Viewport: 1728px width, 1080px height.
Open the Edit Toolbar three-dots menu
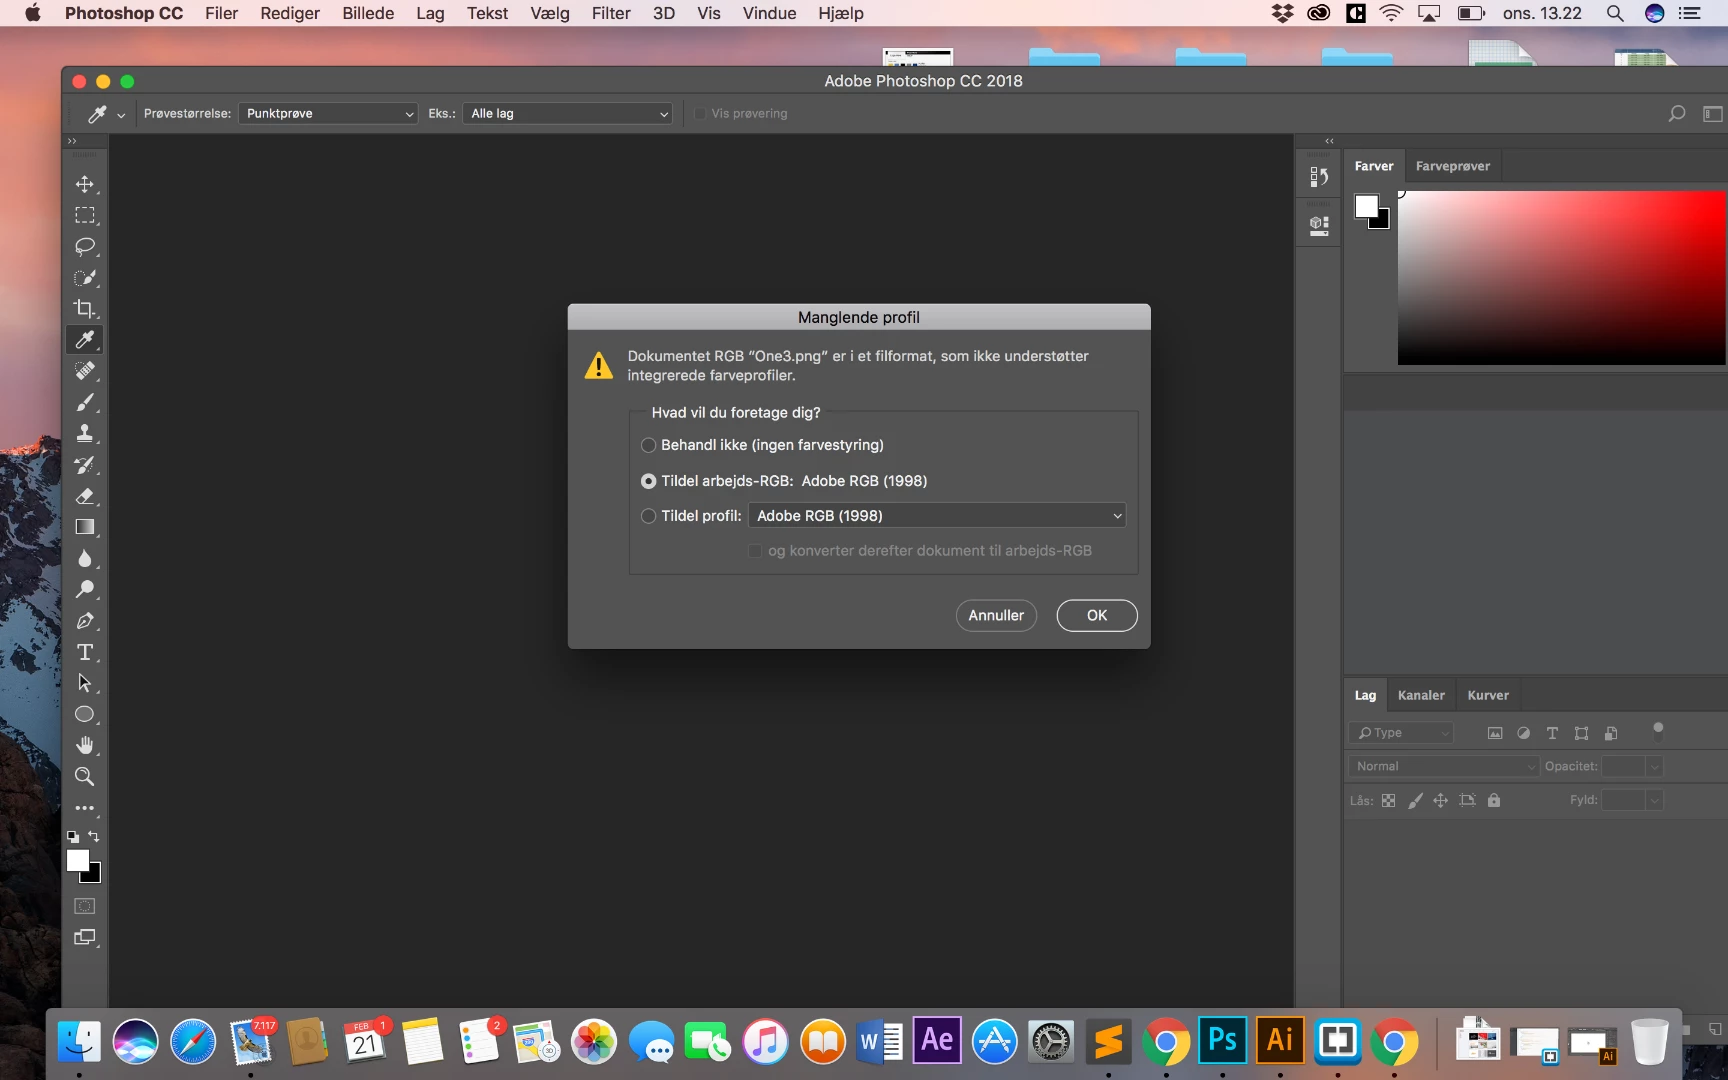point(85,807)
